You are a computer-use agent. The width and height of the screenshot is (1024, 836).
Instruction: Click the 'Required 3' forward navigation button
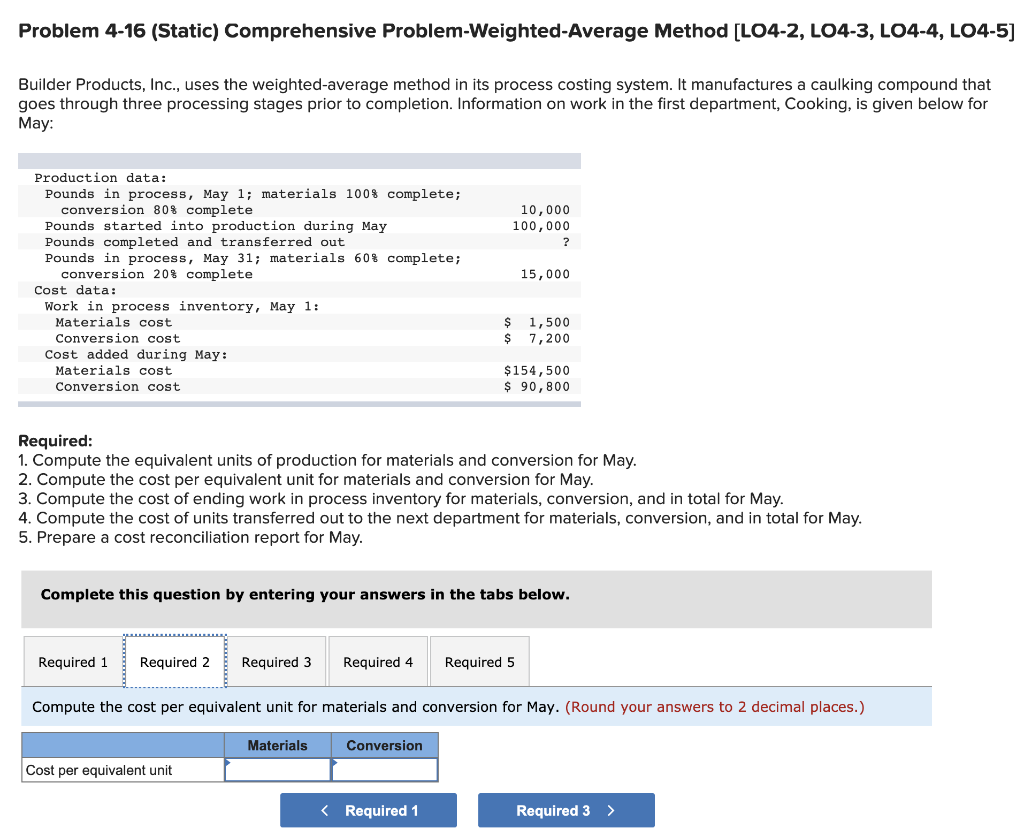pos(566,810)
